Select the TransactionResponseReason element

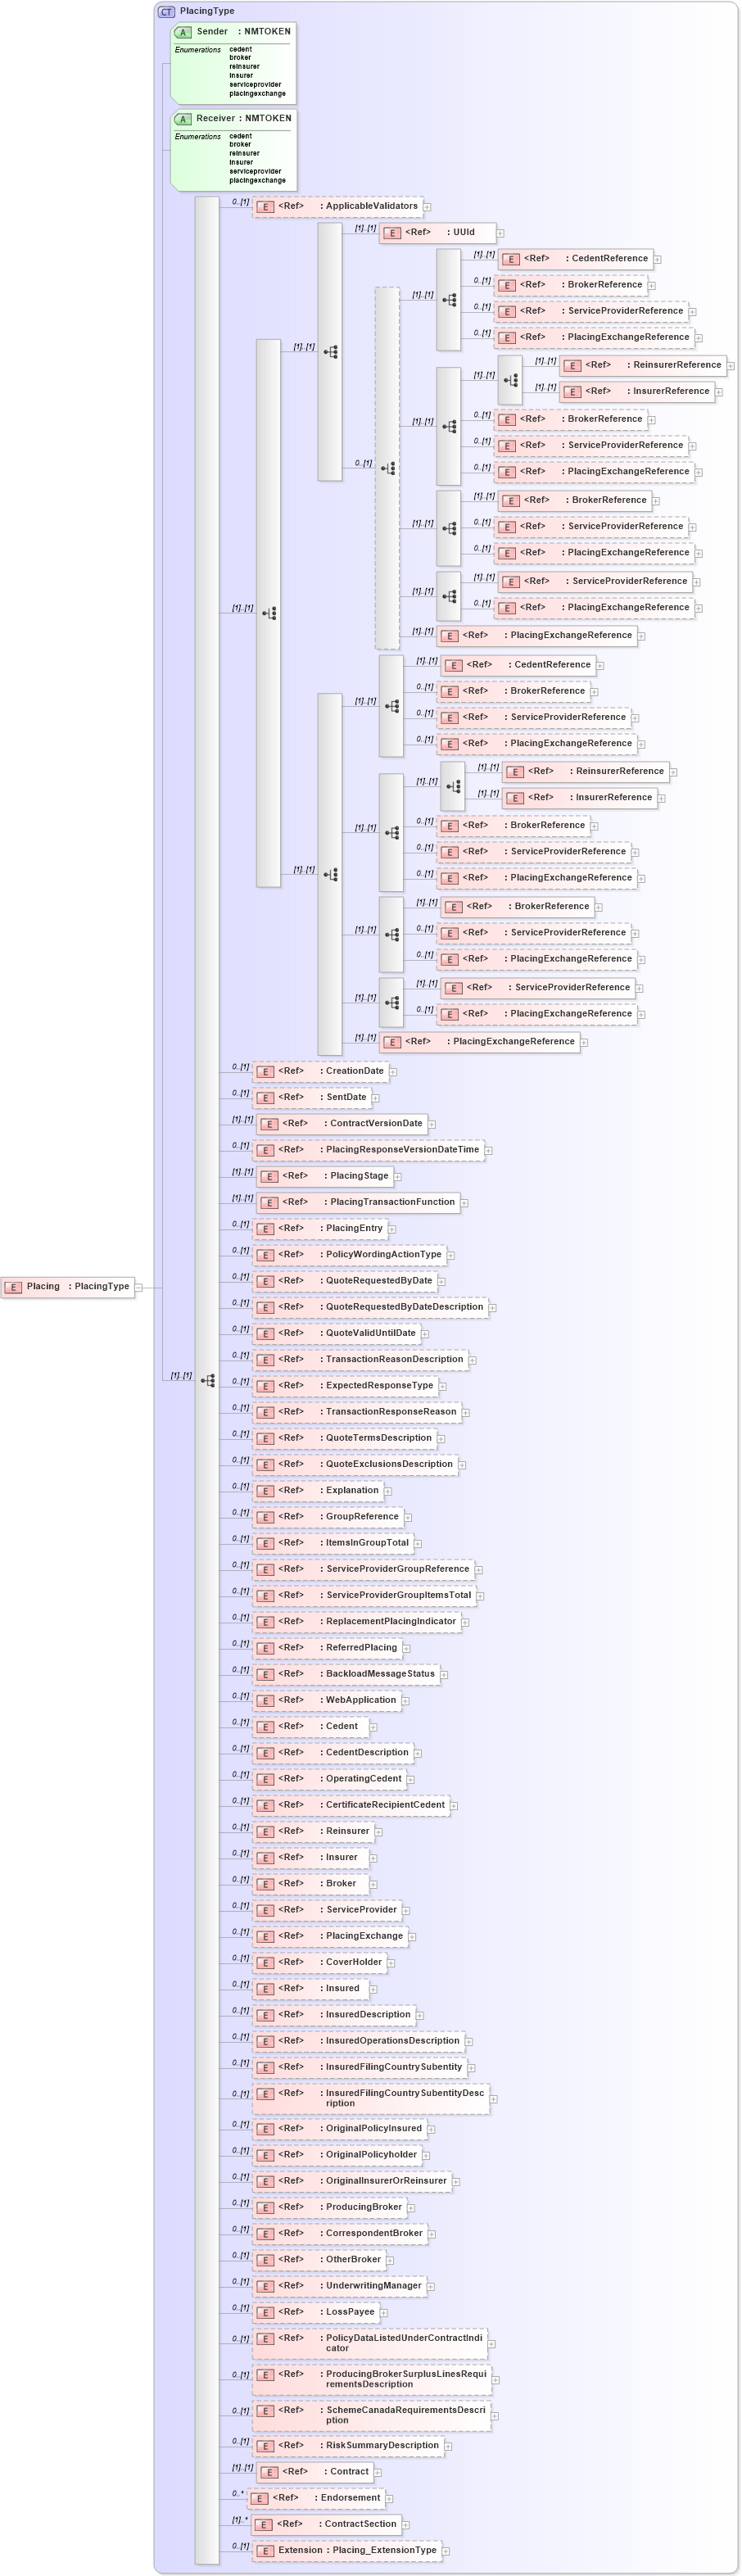click(x=357, y=1412)
